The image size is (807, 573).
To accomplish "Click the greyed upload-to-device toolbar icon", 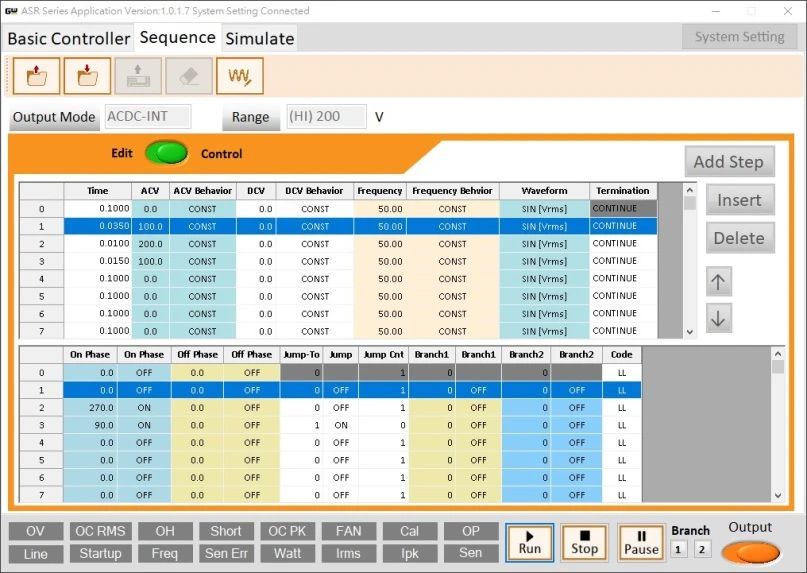I will (138, 76).
